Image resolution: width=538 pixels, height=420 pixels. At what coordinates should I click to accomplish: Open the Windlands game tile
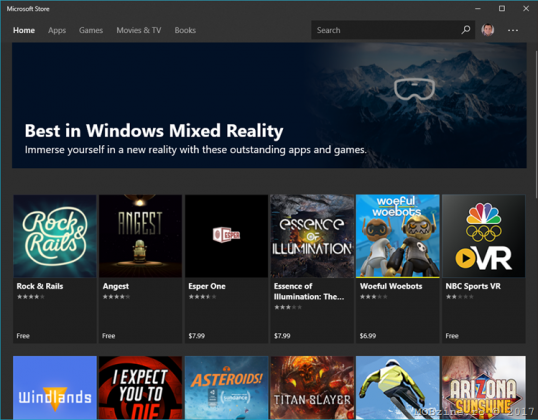(x=55, y=387)
